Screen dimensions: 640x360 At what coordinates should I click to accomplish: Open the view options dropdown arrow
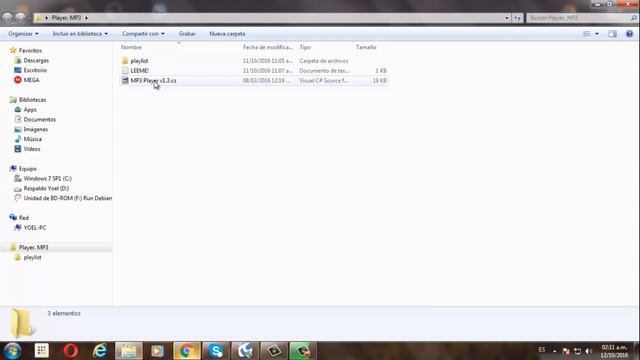pos(597,34)
